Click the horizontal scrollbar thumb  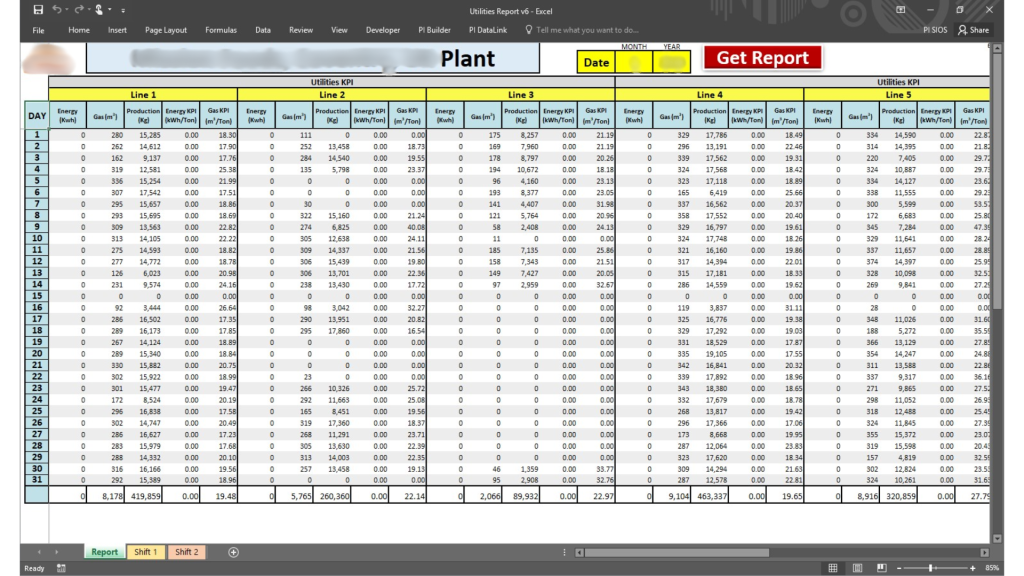coord(677,552)
